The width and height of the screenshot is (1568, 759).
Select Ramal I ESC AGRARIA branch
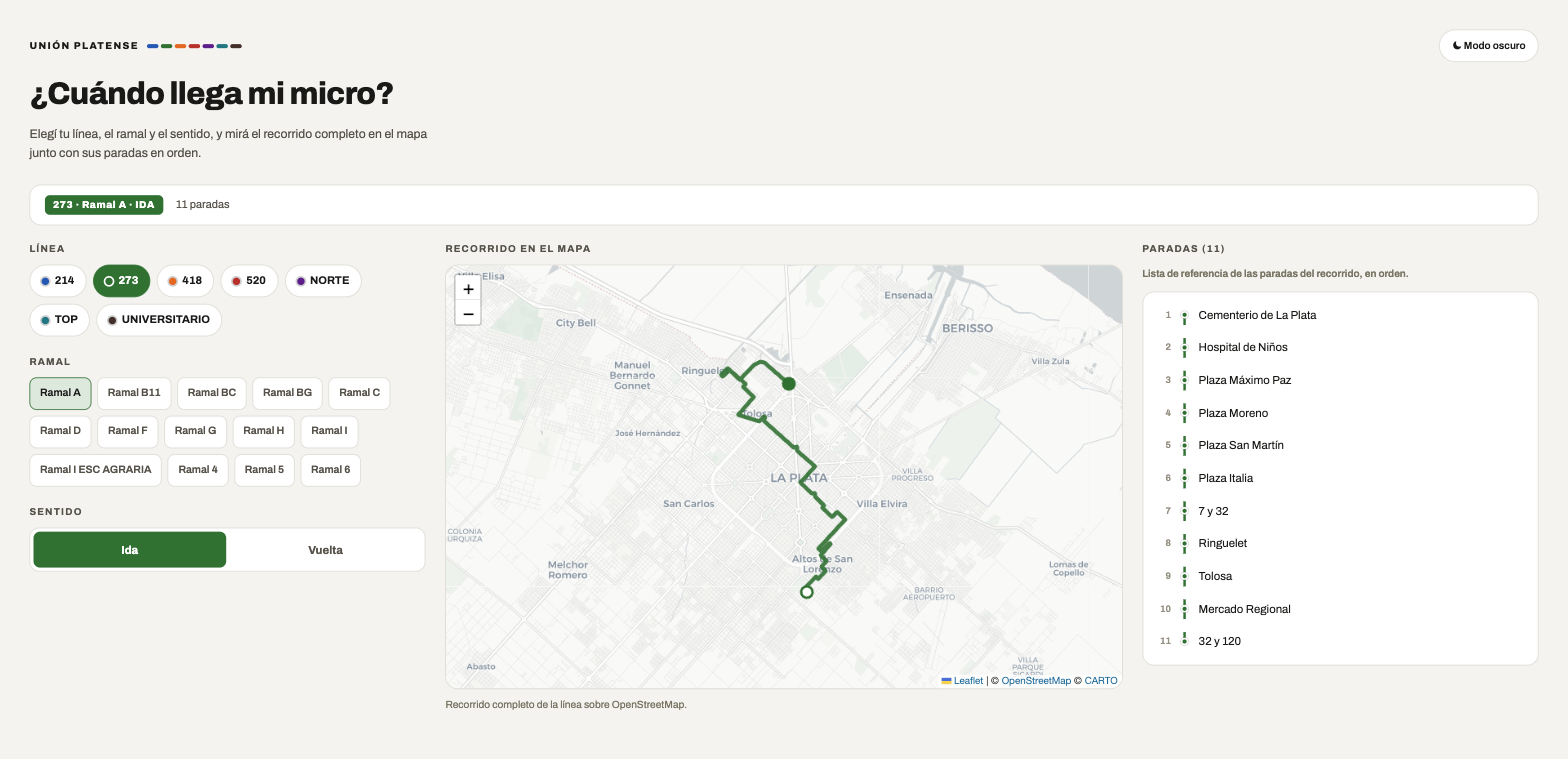96,470
